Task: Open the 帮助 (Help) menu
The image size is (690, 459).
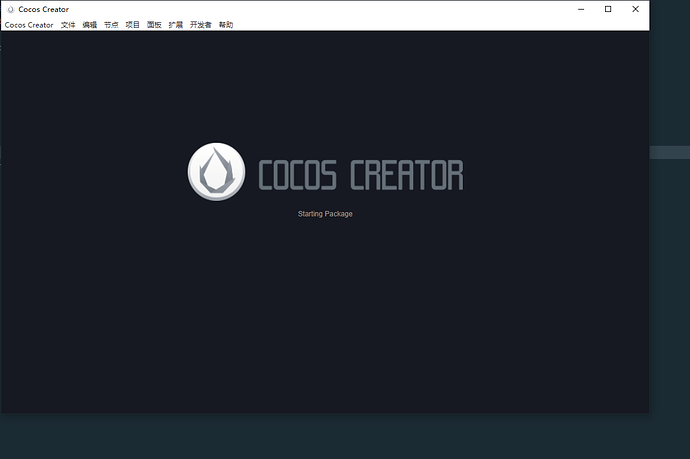Action: 226,25
